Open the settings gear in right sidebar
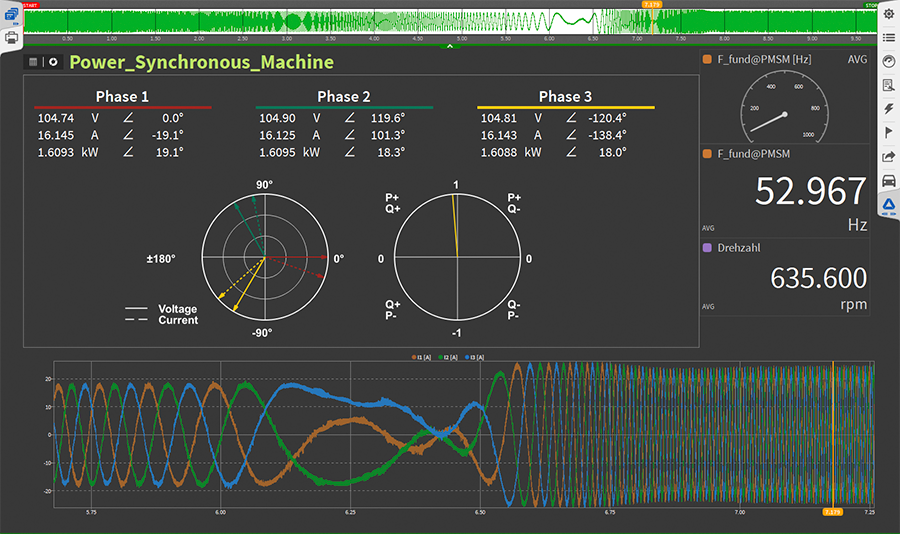Viewport: 900px width, 534px height. pos(888,14)
